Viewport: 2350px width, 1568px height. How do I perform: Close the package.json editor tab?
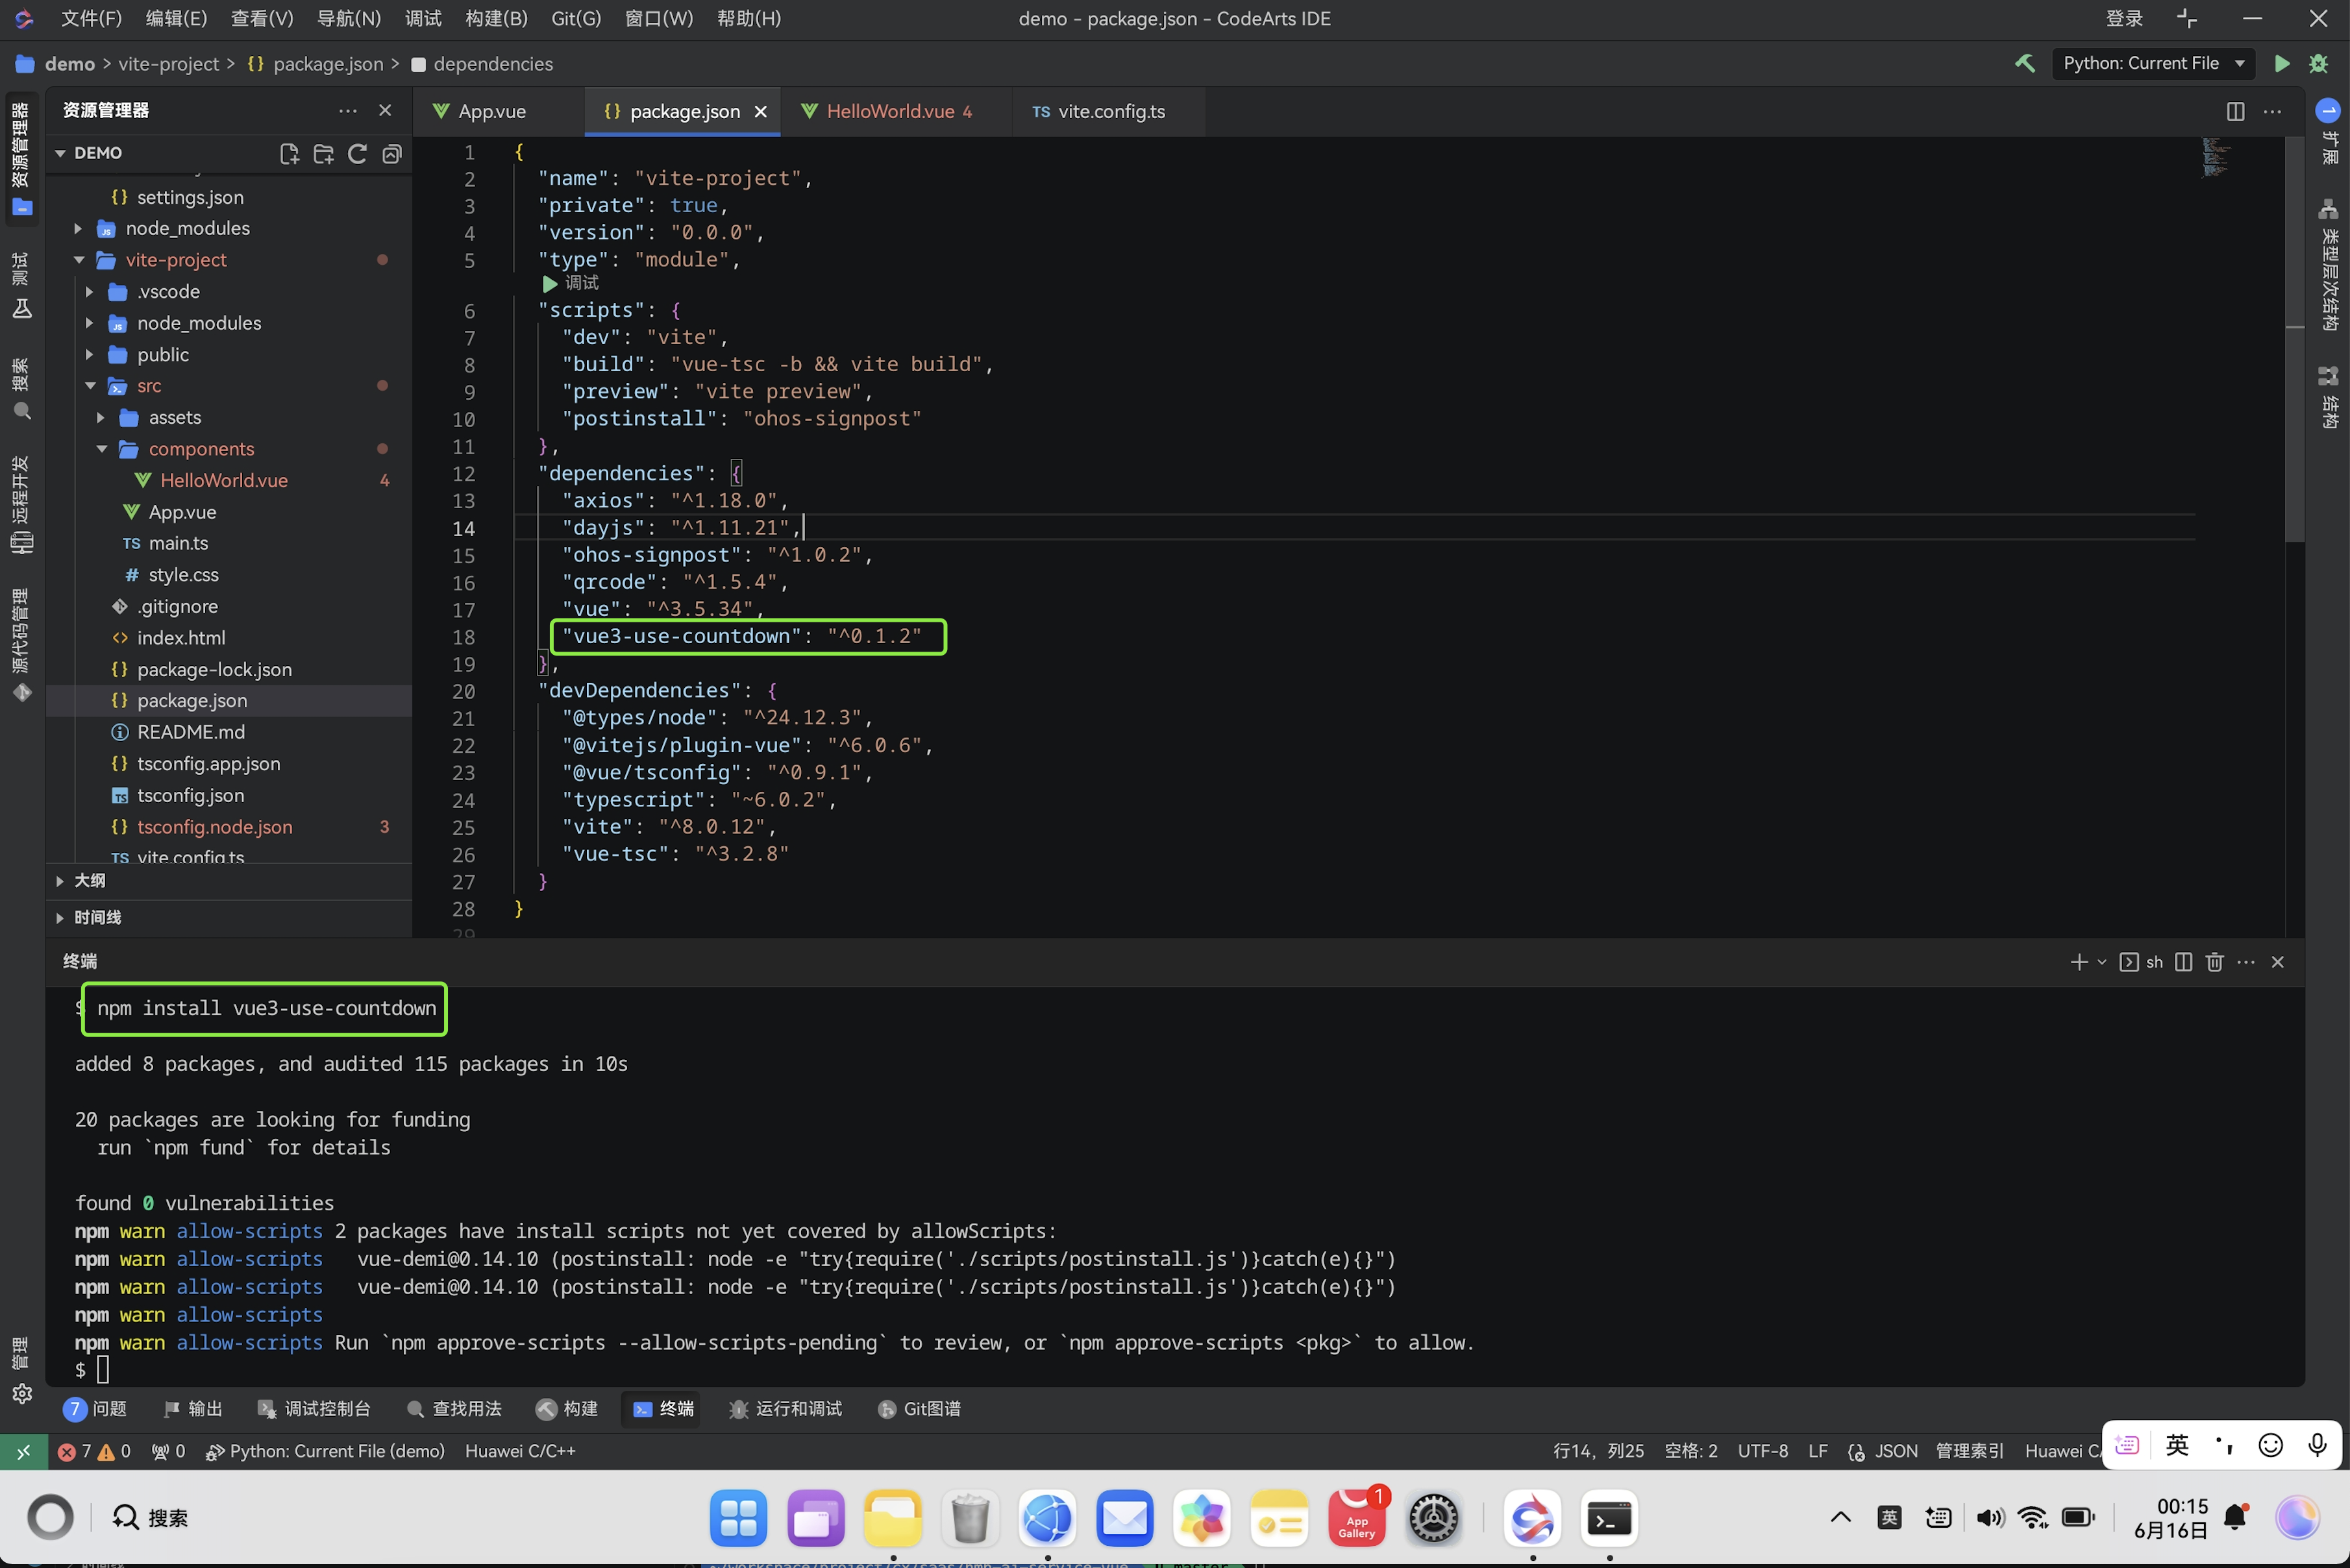tap(761, 112)
